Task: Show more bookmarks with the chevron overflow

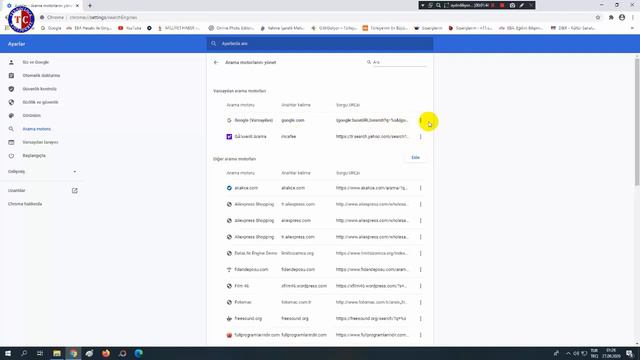Action: pyautogui.click(x=633, y=28)
